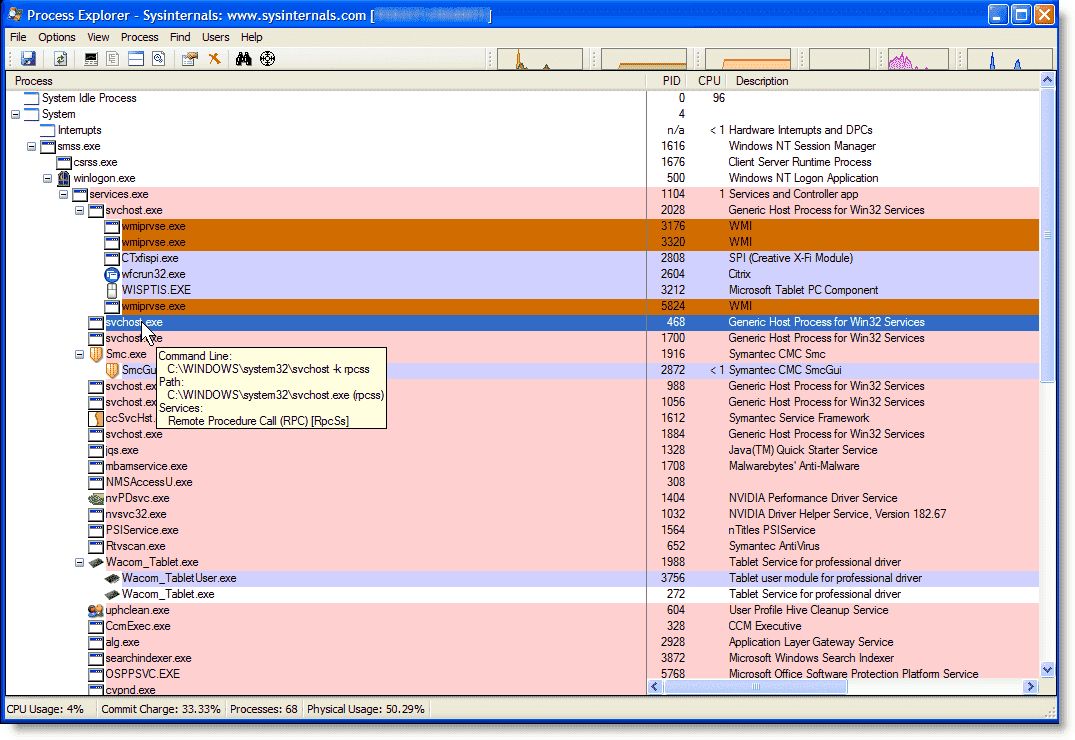The height and width of the screenshot is (740, 1075).
Task: Click the vertical scrollbar up arrow
Action: pyautogui.click(x=1047, y=80)
